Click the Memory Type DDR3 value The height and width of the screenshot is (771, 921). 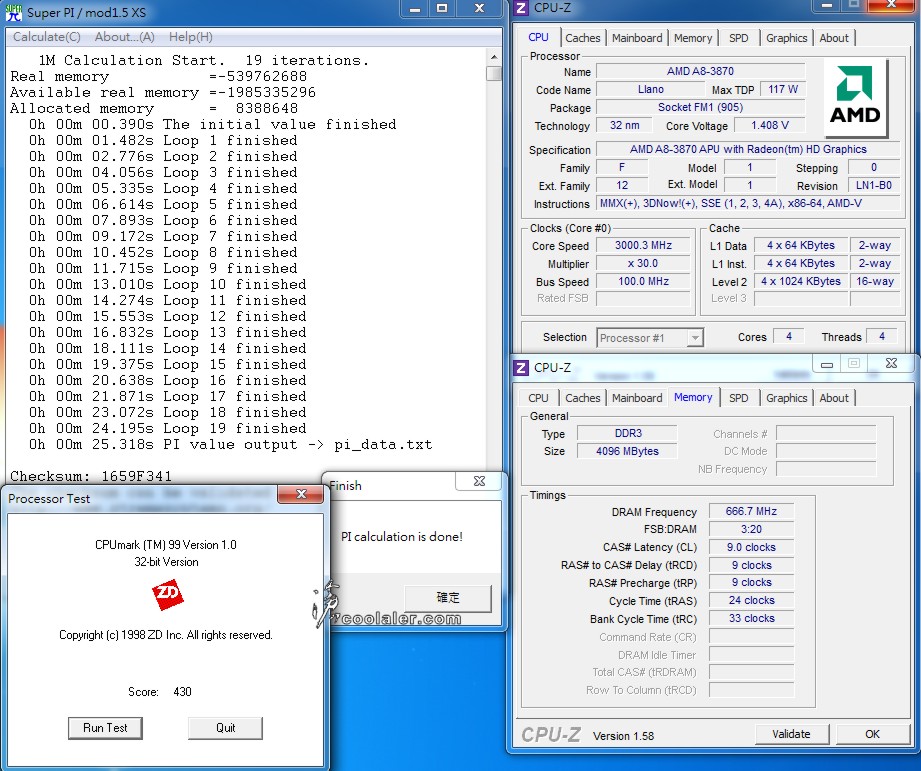pos(627,433)
